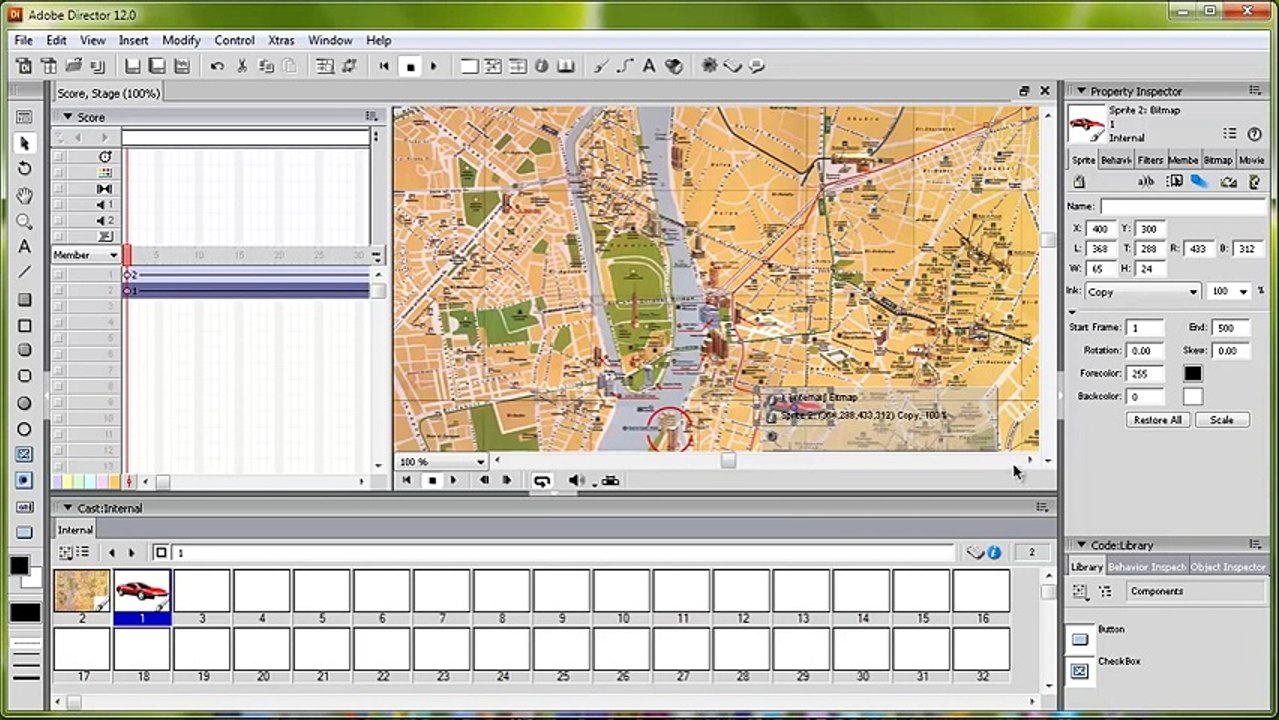Toggle the trails icon in Property Inspector
This screenshot has height=720, width=1279.
[1198, 182]
